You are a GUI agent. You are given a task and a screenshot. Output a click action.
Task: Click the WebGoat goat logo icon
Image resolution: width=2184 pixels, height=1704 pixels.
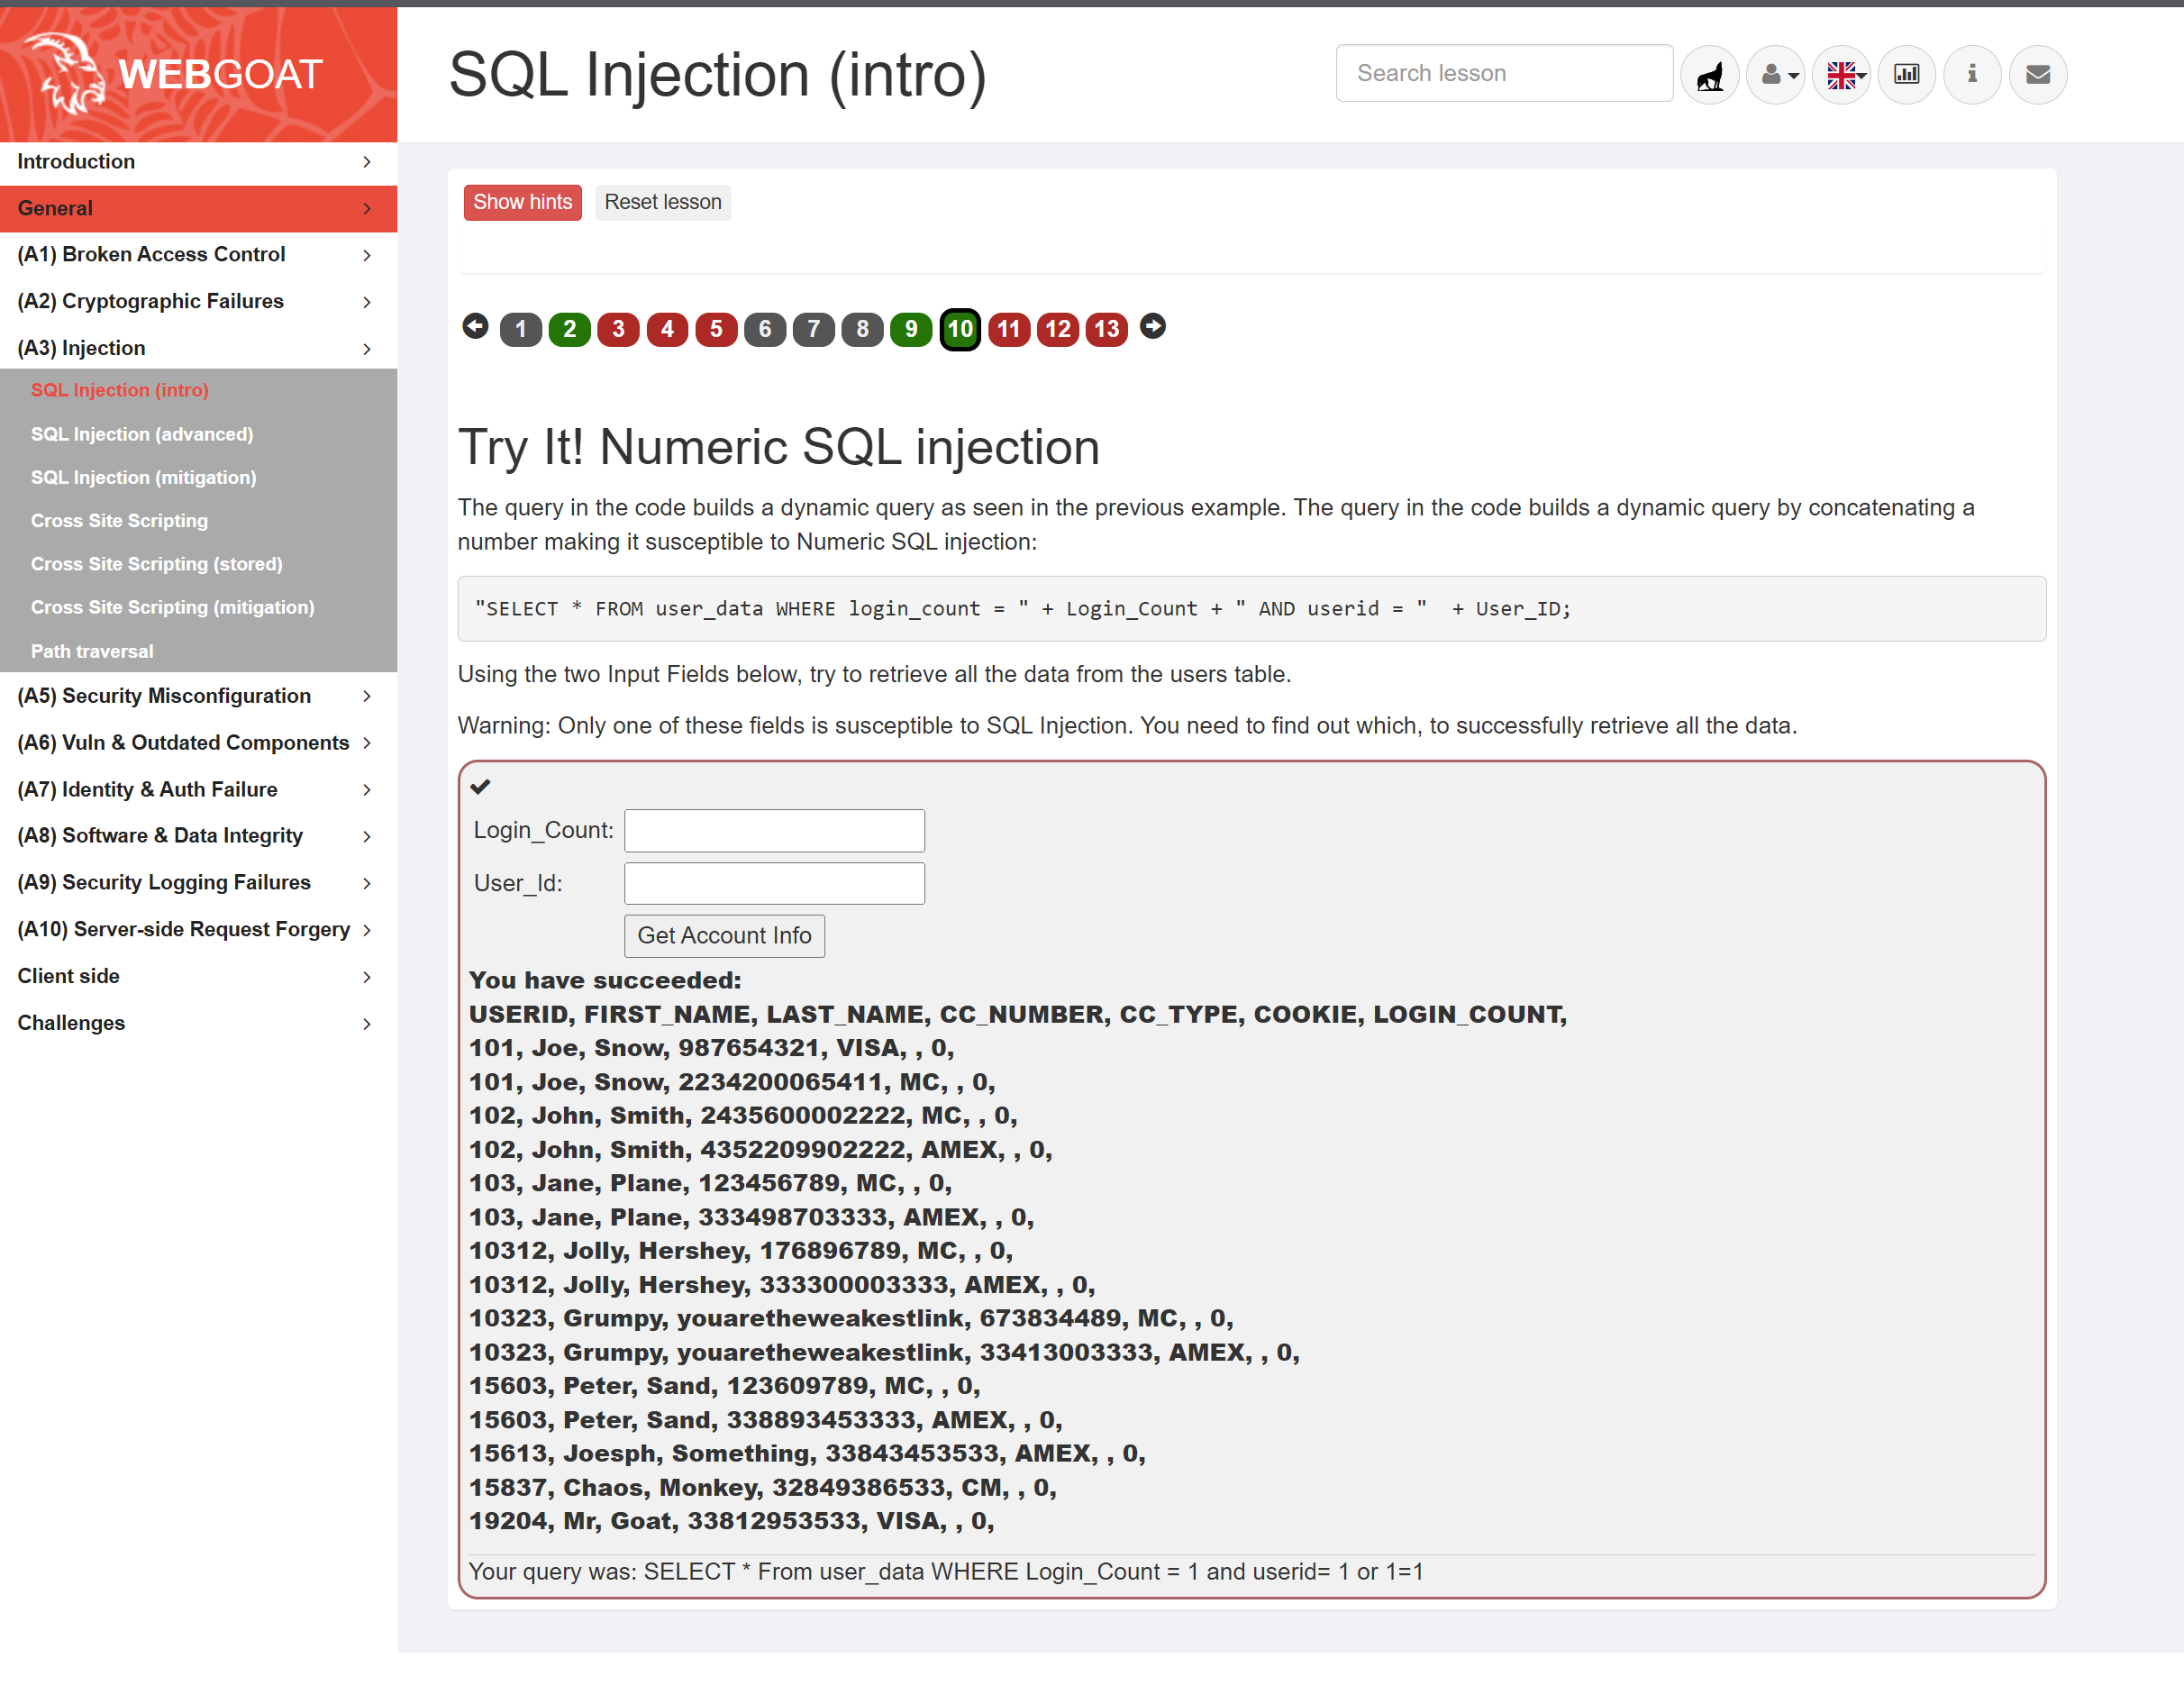66,73
